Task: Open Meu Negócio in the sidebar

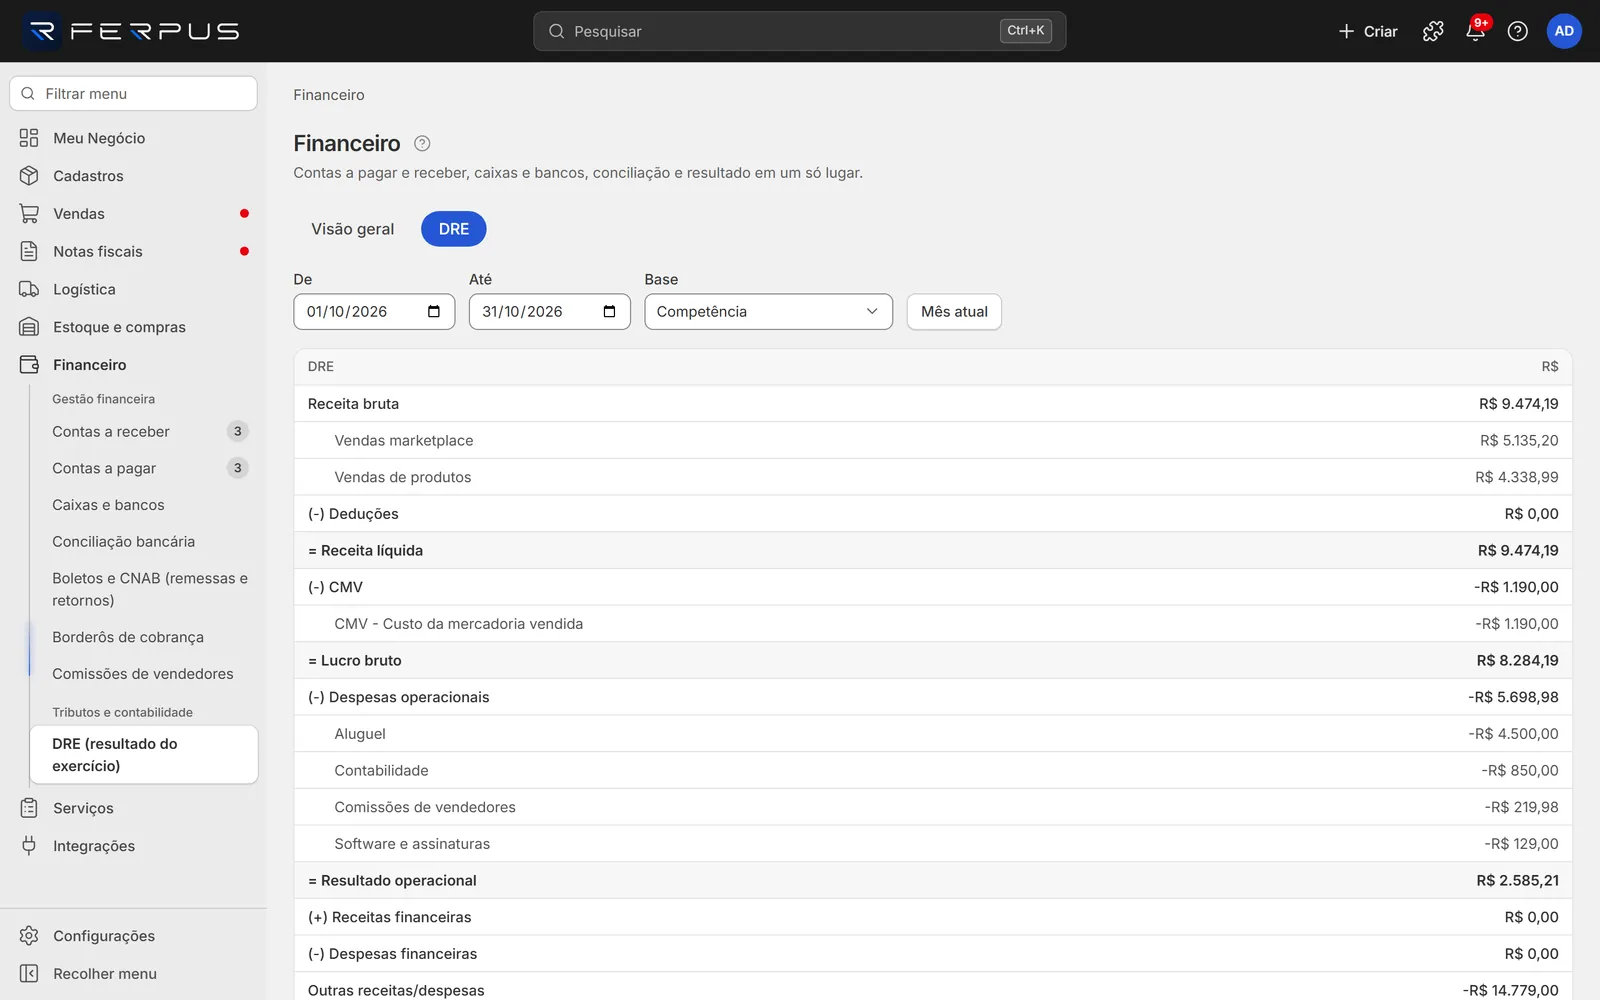Action: (134, 138)
